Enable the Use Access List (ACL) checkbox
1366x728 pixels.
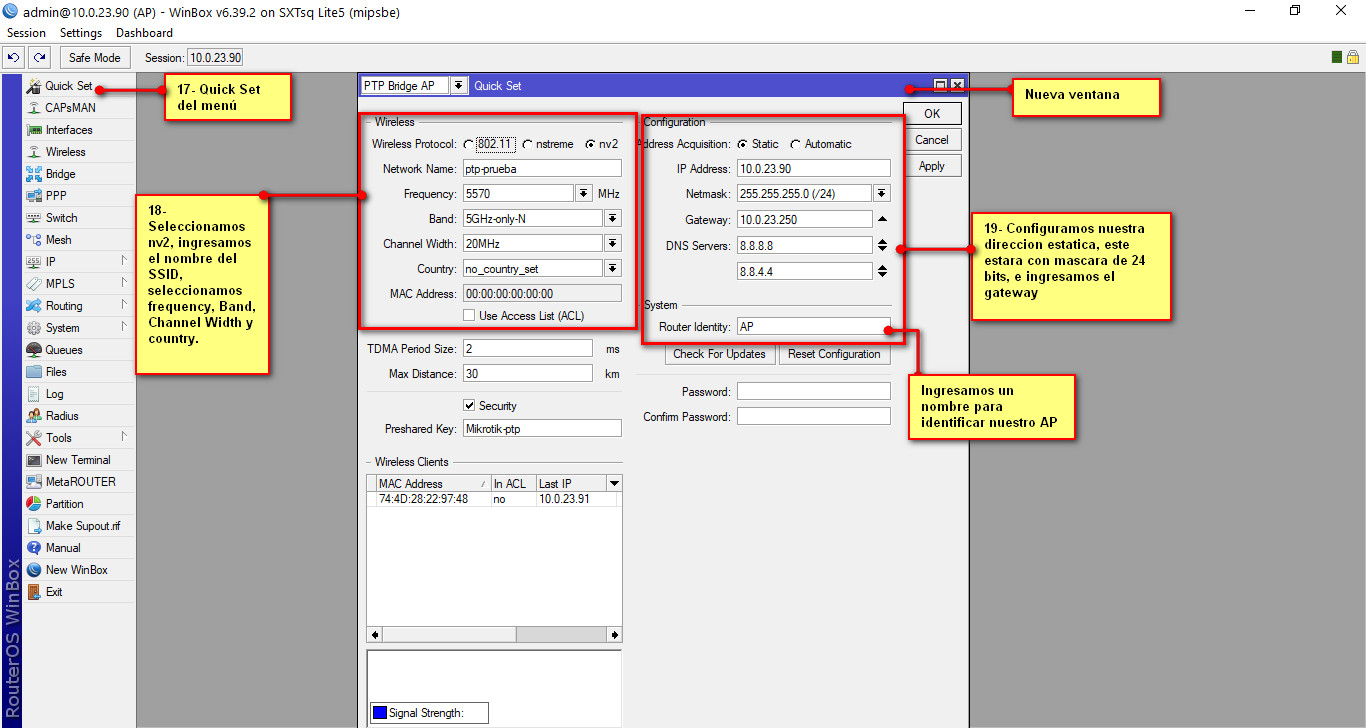point(469,316)
